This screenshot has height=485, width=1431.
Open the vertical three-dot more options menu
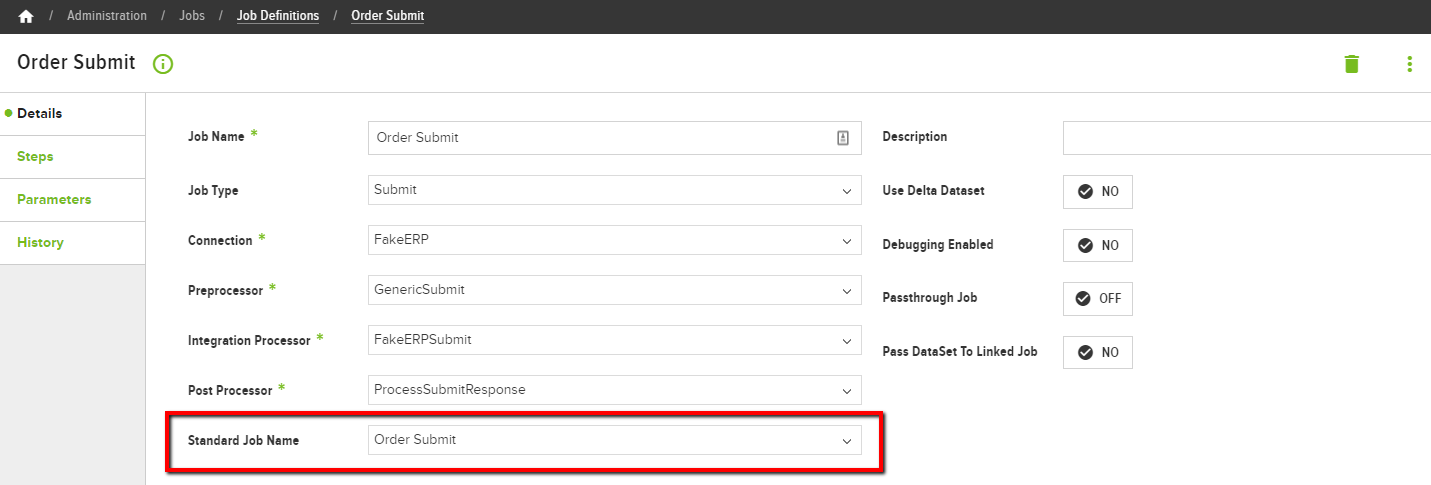point(1409,64)
